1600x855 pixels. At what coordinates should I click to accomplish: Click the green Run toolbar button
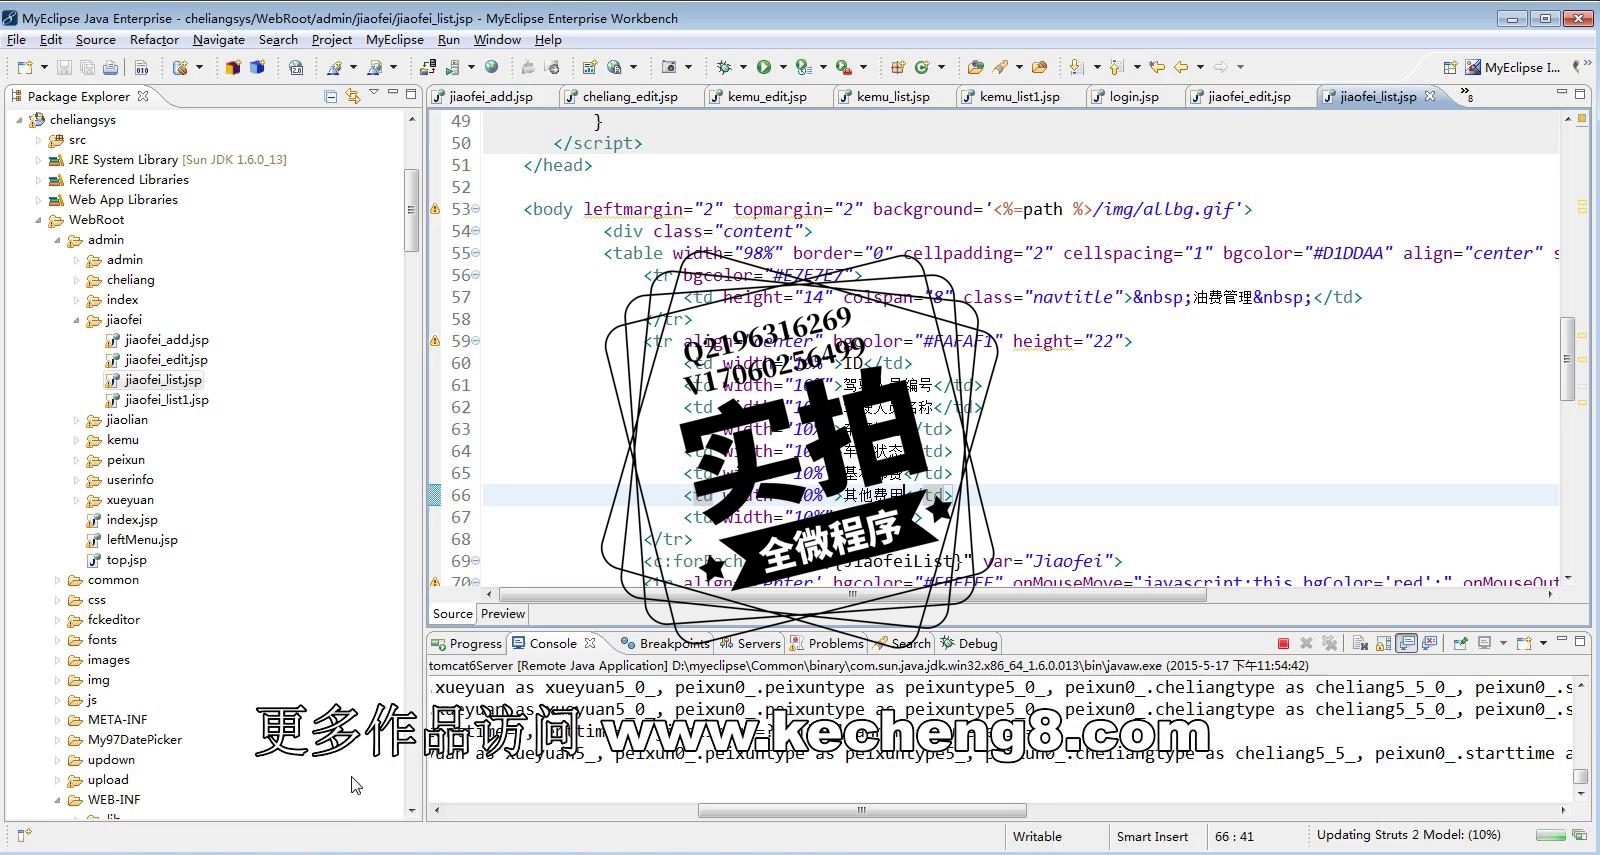(x=764, y=67)
